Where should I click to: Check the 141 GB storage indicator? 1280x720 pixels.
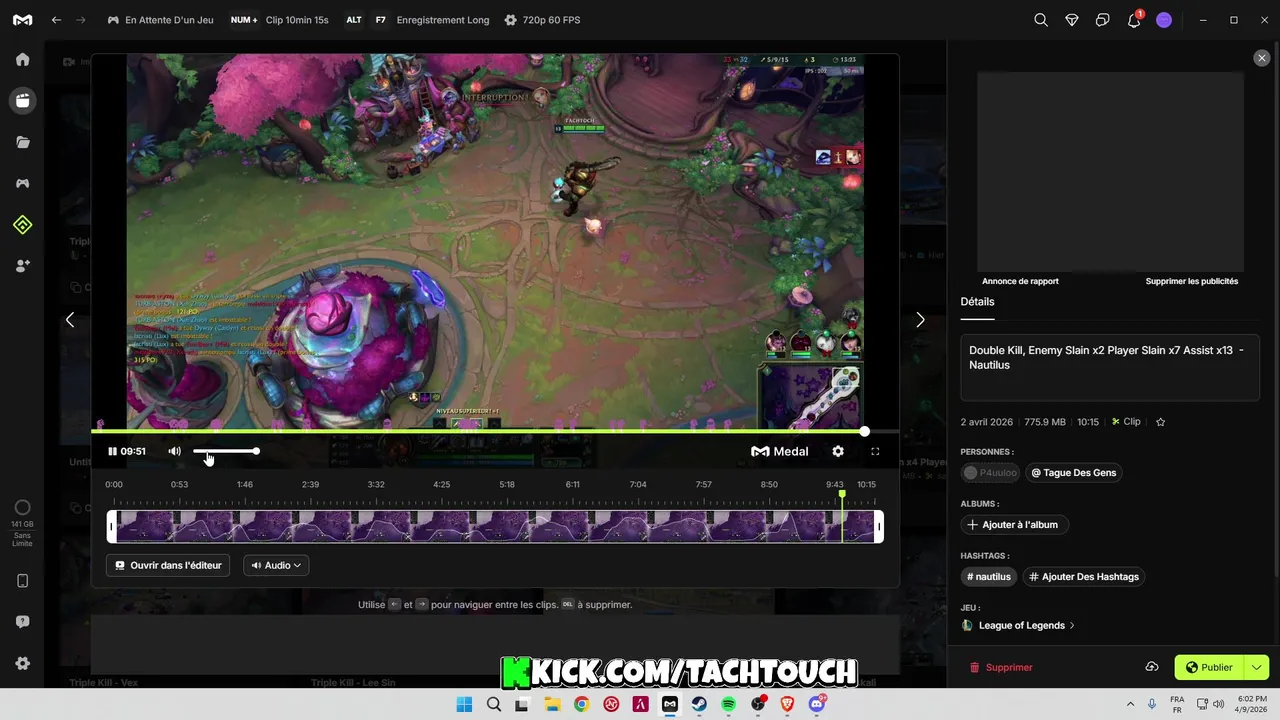point(22,522)
